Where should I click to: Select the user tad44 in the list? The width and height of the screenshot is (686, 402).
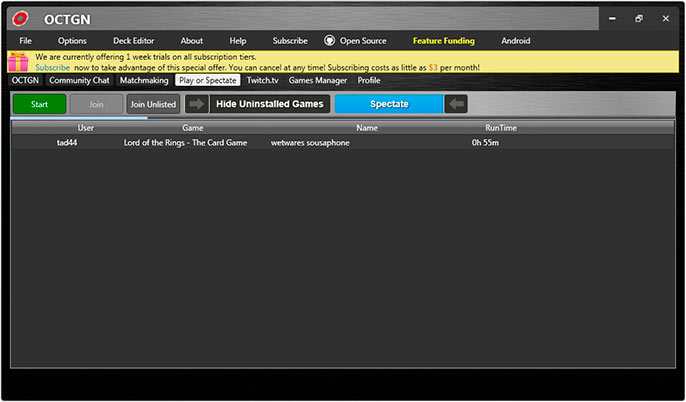67,143
